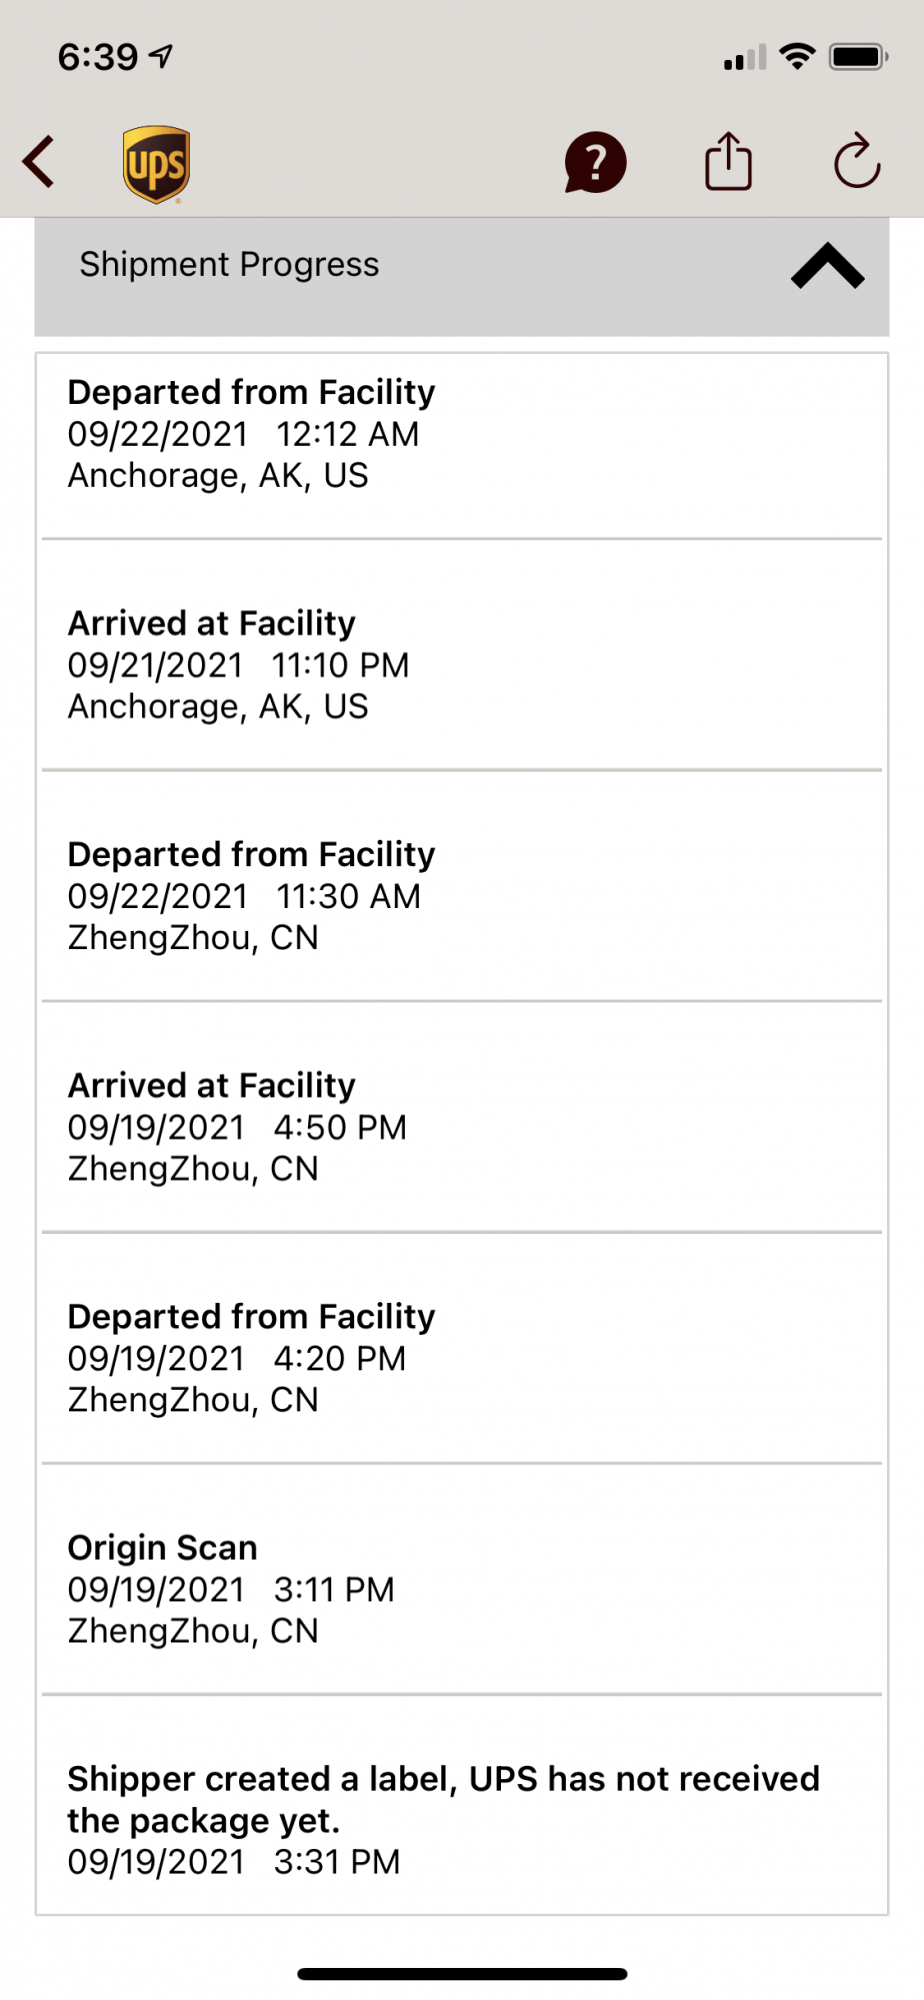Viewport: 924px width, 2000px height.
Task: Tap the back arrow in the header
Action: click(x=39, y=162)
